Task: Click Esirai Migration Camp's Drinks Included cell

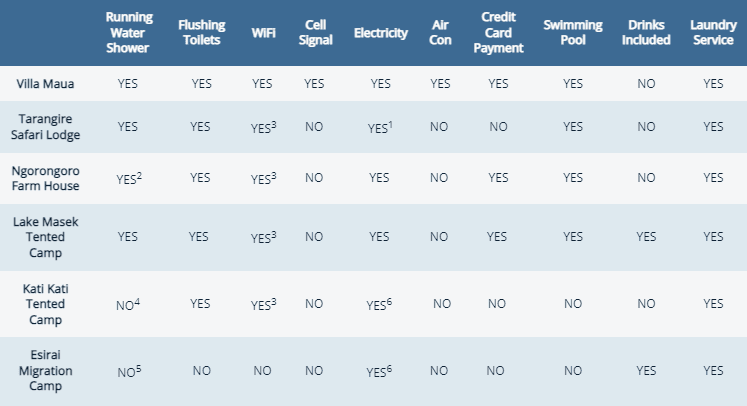Action: pos(646,370)
